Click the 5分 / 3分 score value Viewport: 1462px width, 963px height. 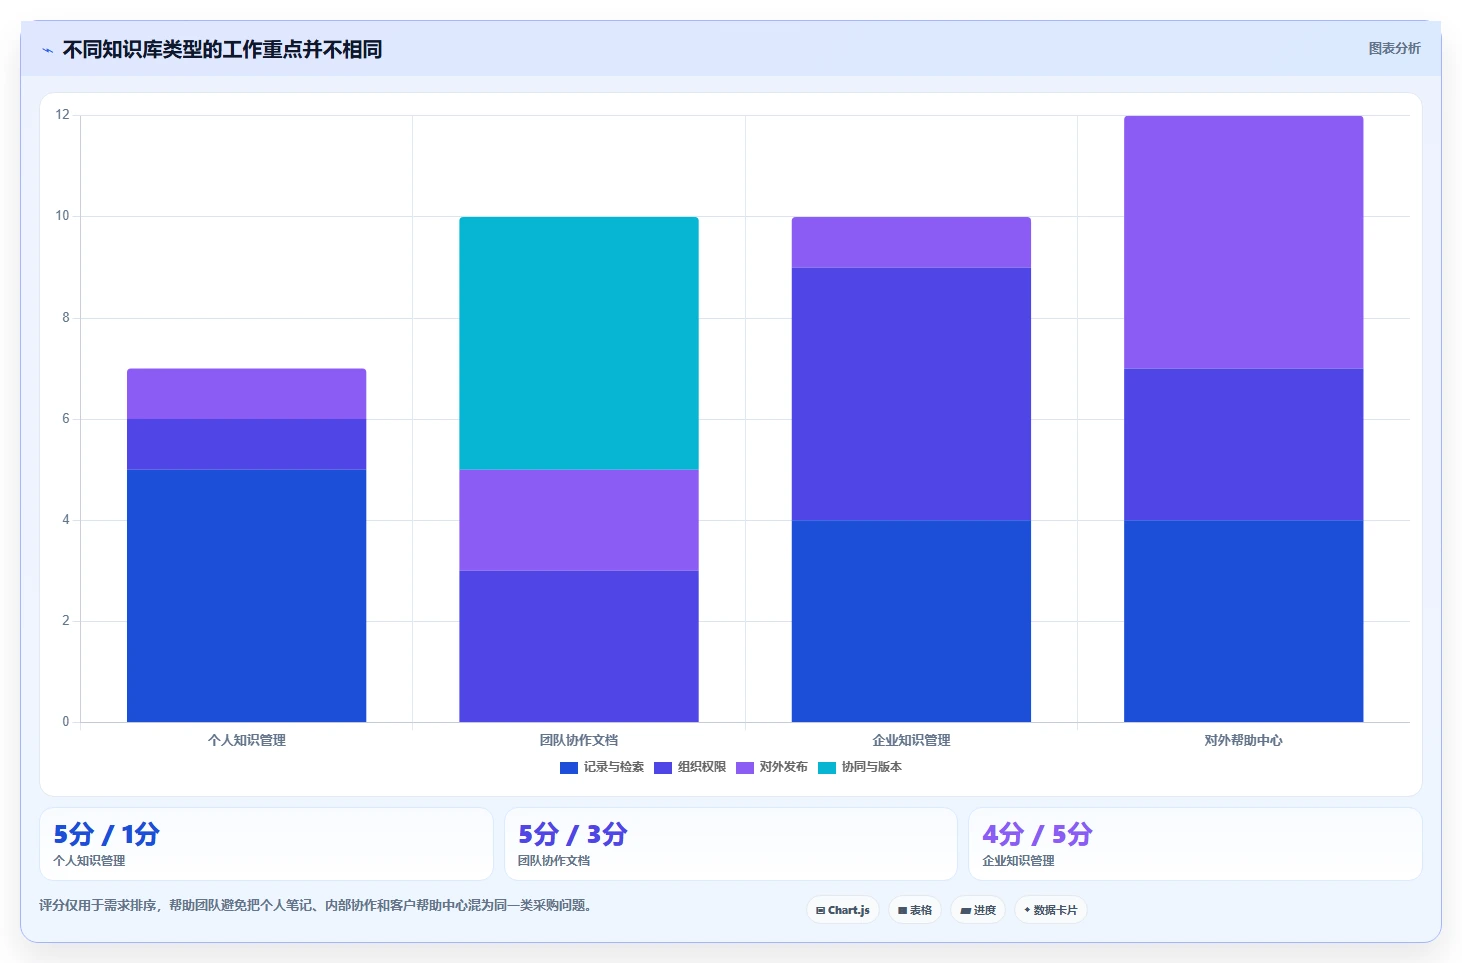pyautogui.click(x=573, y=834)
